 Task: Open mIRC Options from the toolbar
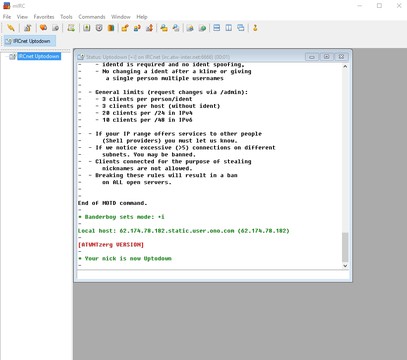(28, 28)
